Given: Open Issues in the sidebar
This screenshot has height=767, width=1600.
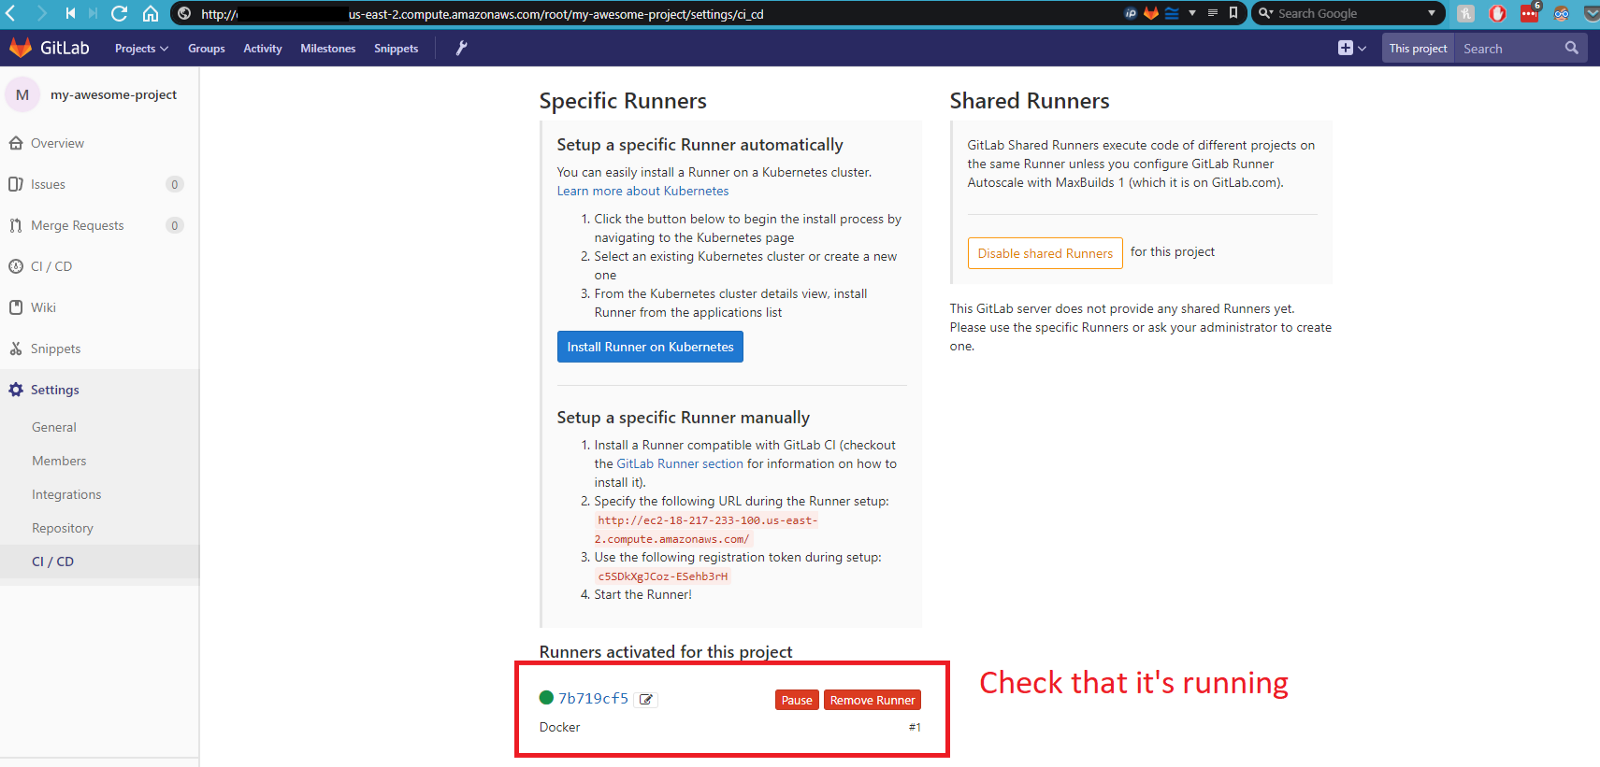Looking at the screenshot, I should [48, 184].
